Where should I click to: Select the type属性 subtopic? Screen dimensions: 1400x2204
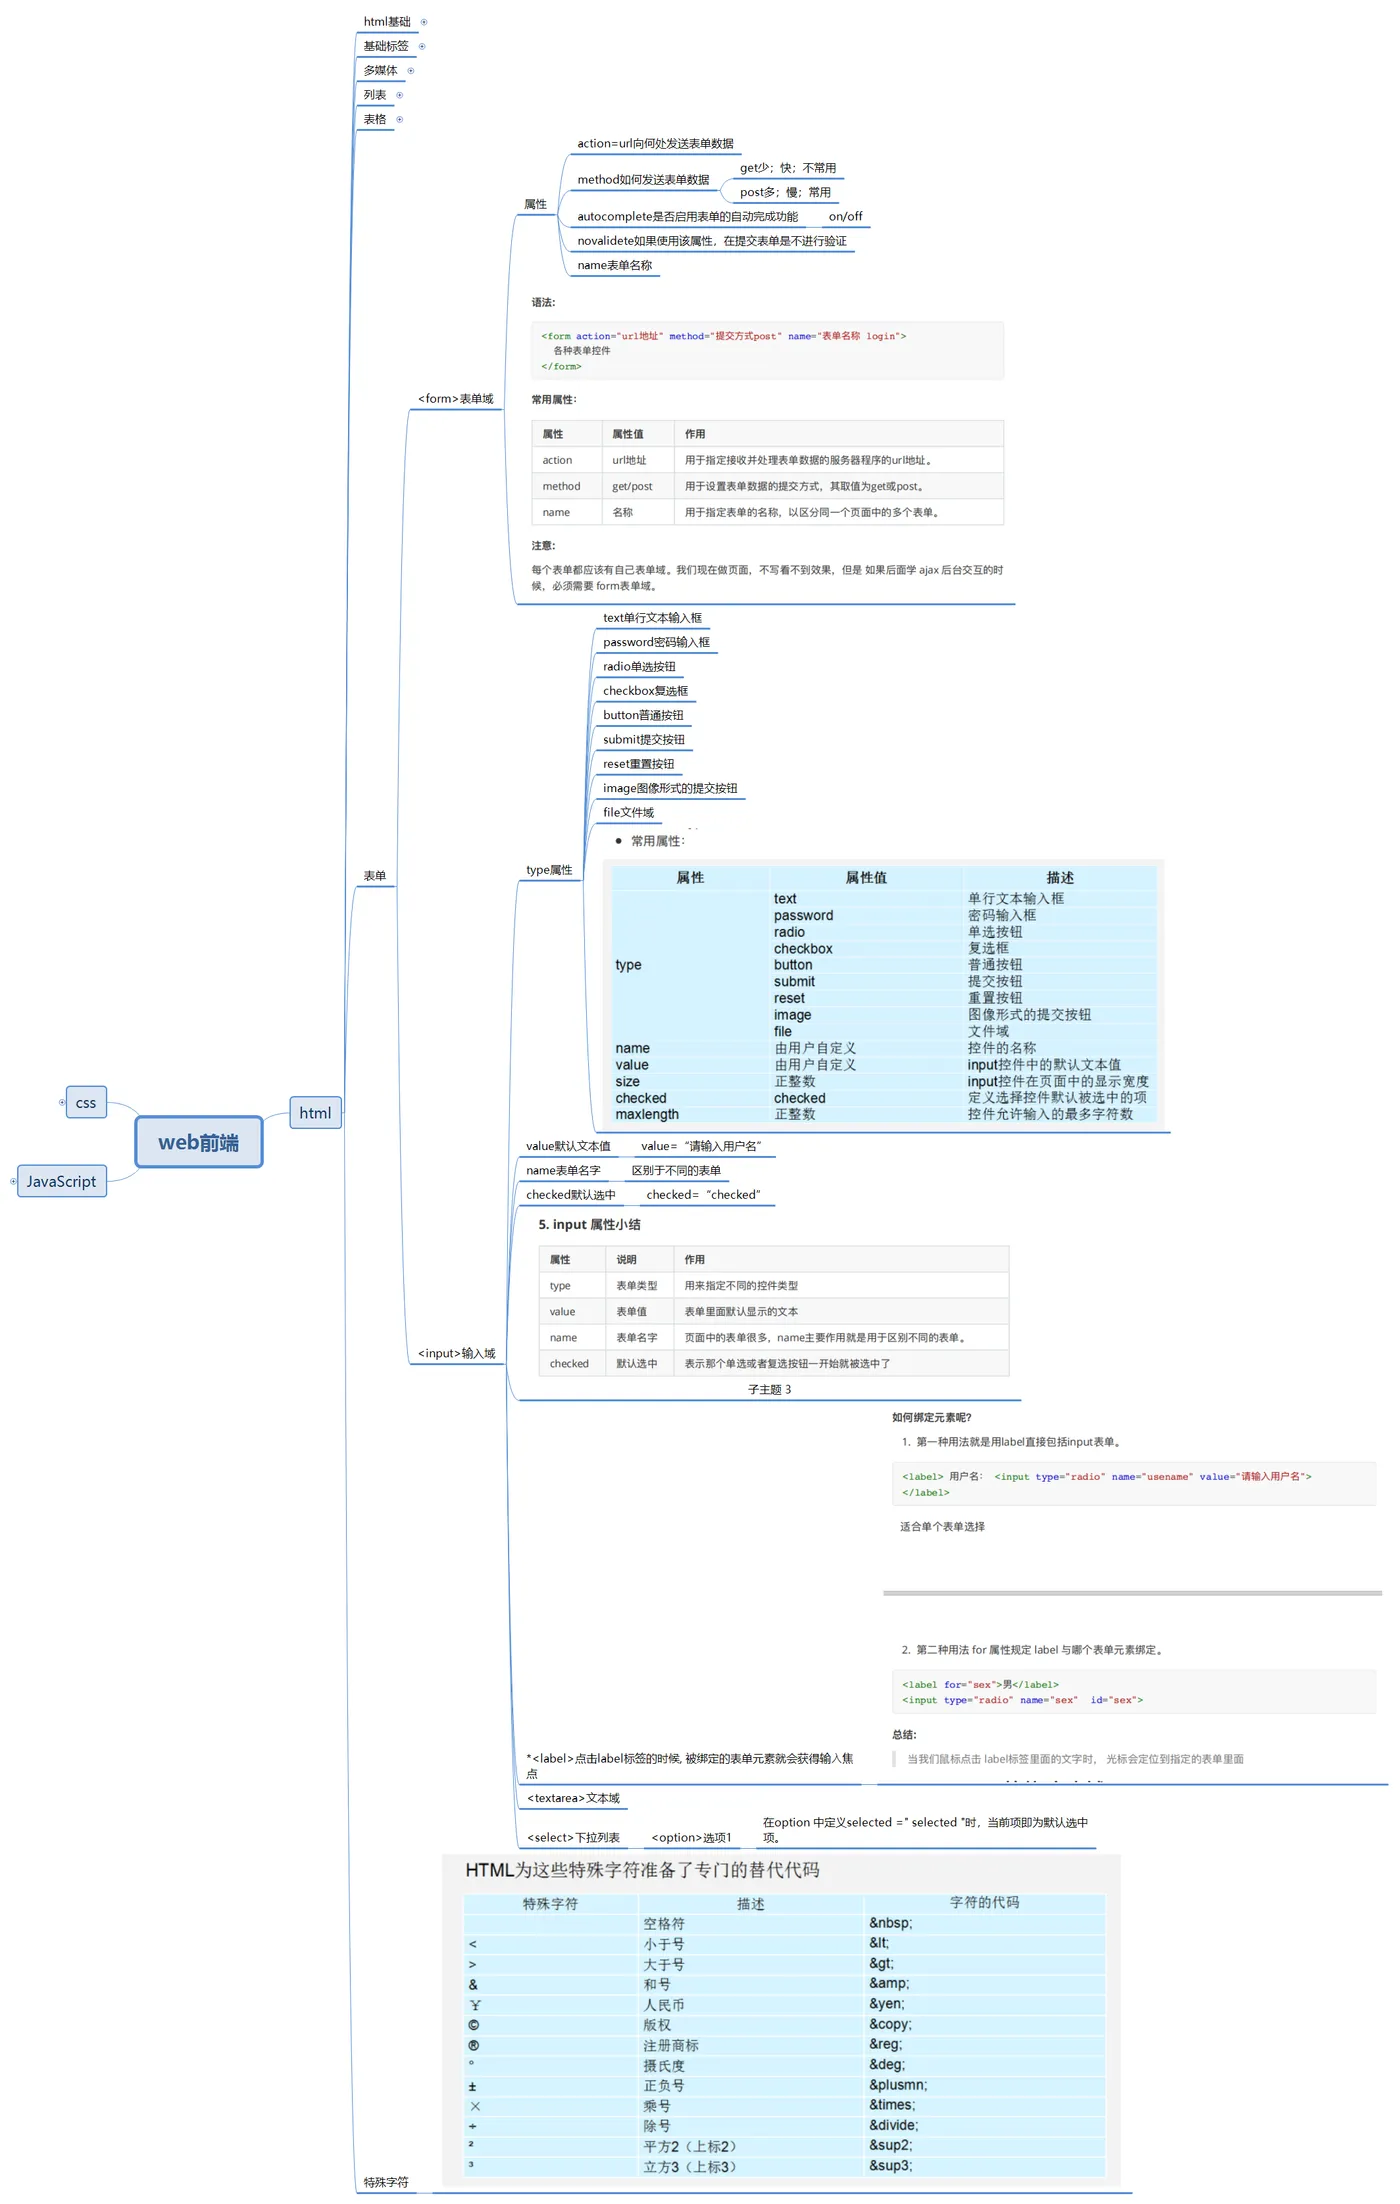550,871
